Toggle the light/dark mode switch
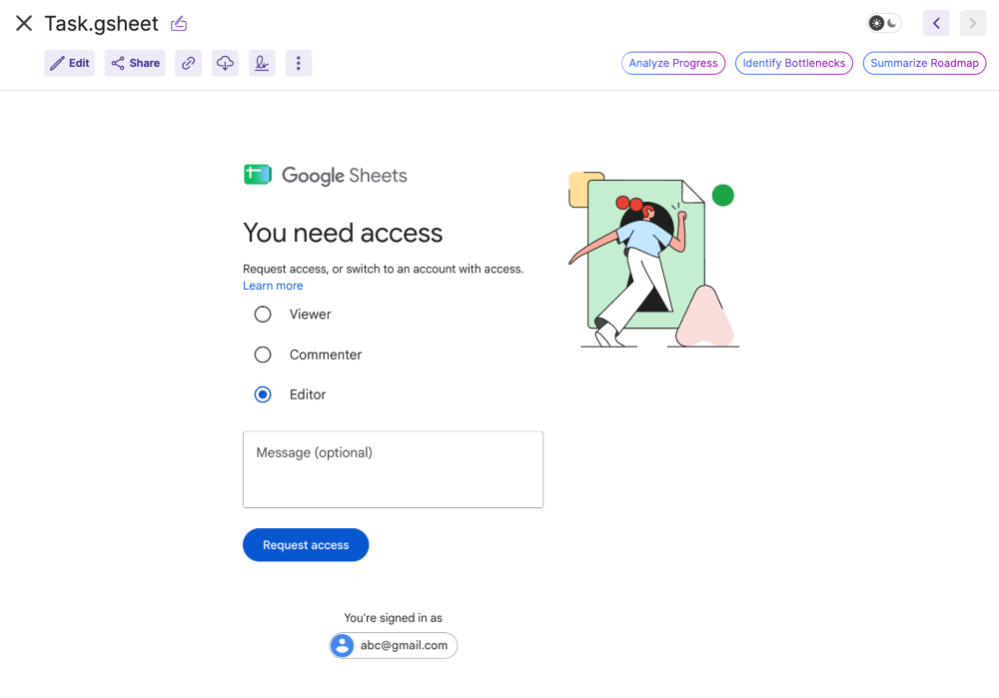 884,24
